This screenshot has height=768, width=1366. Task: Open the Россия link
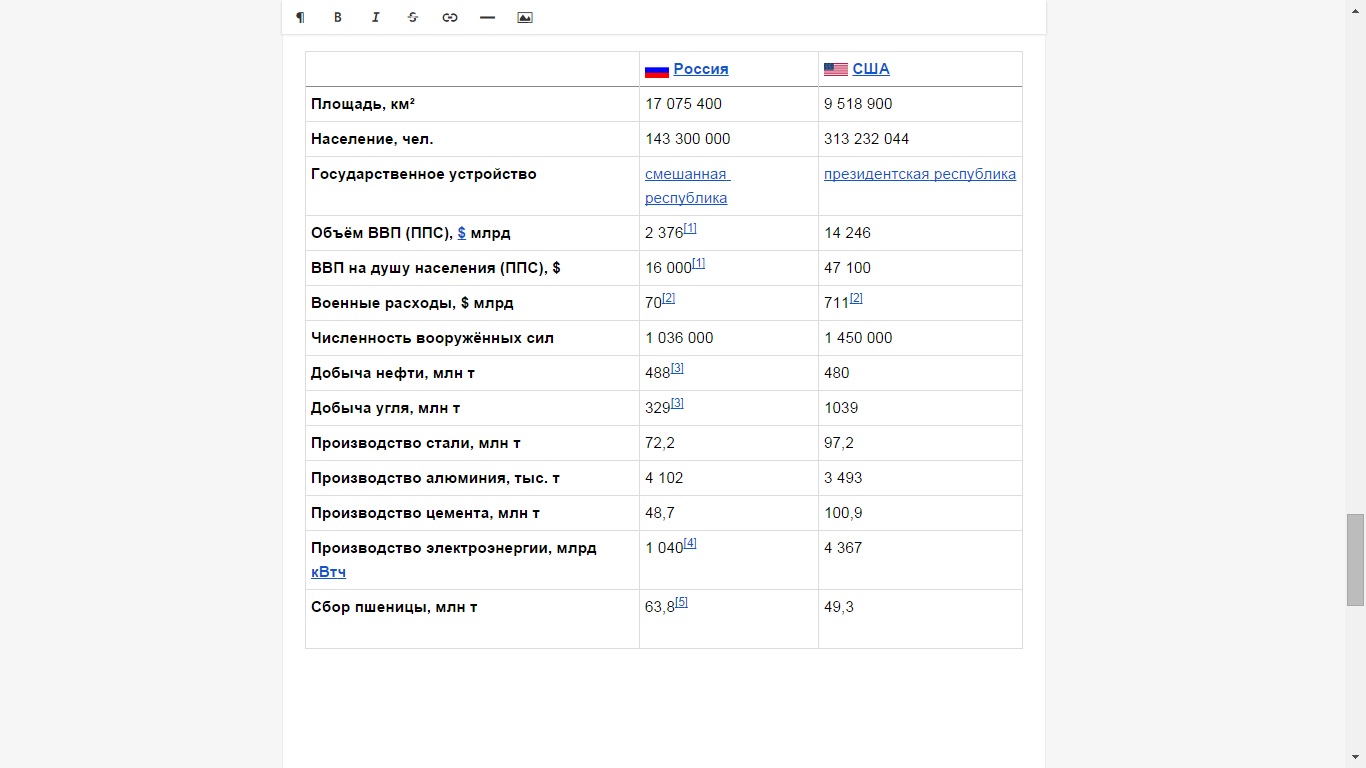(701, 69)
